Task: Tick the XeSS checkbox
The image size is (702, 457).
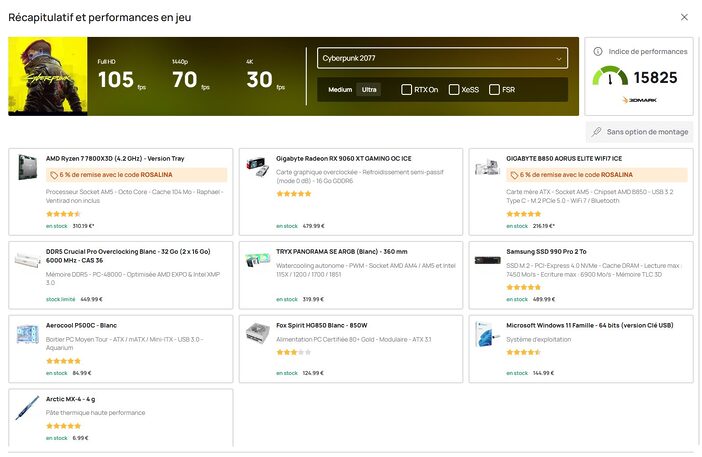Action: coord(454,90)
